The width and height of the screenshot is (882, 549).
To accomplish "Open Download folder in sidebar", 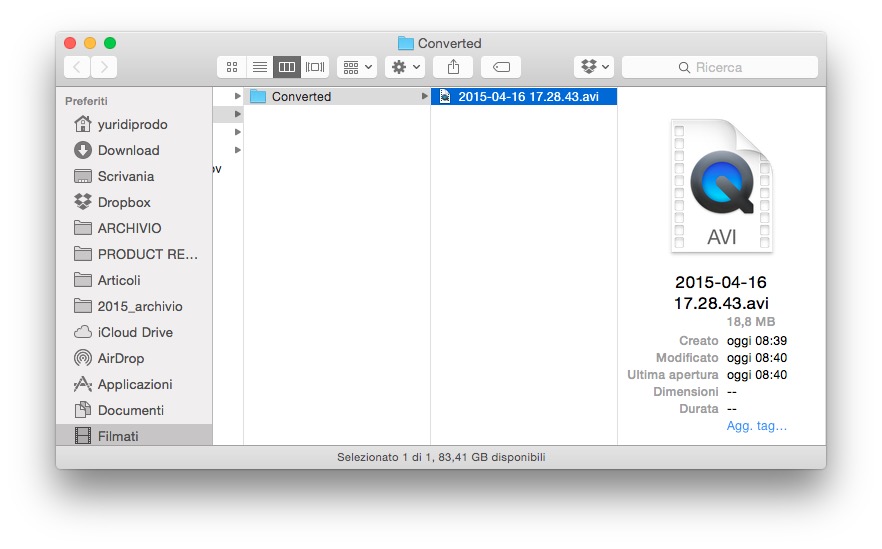I will click(134, 150).
